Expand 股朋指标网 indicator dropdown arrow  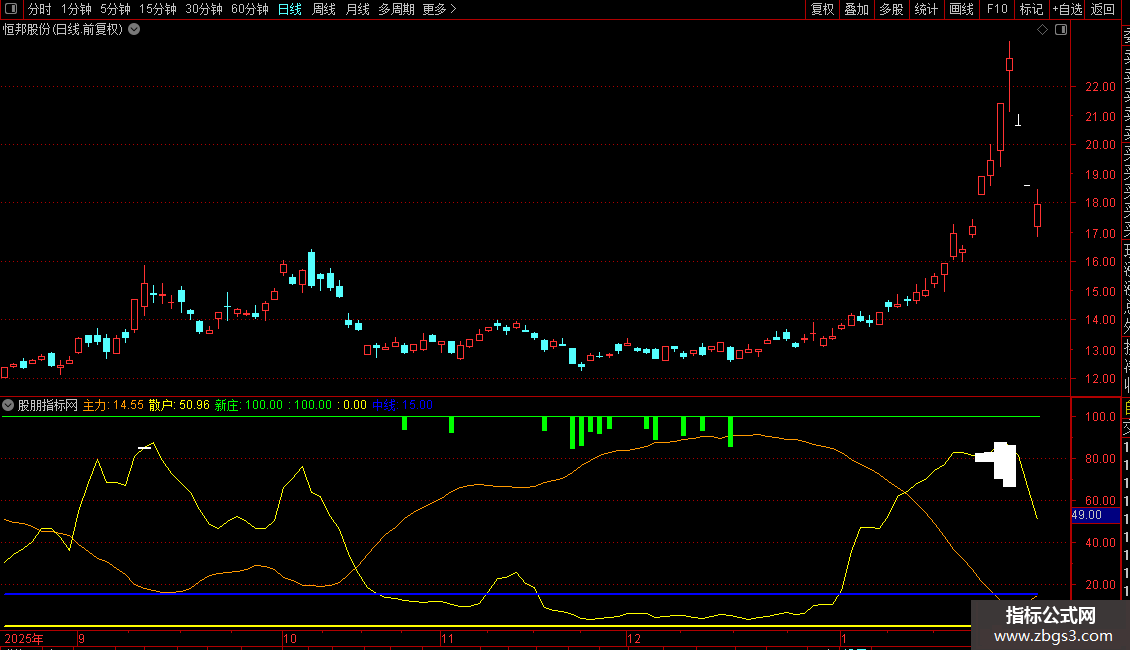pos(9,405)
